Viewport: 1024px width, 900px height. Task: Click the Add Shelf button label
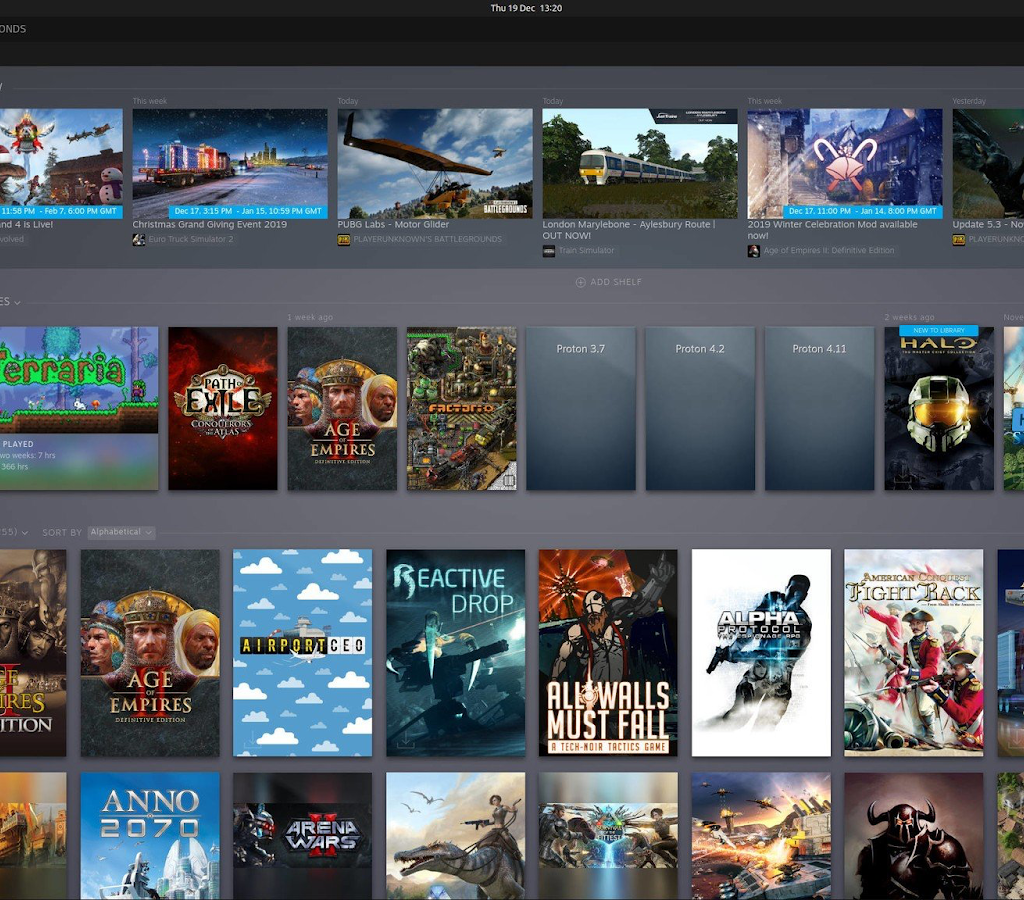click(x=616, y=282)
